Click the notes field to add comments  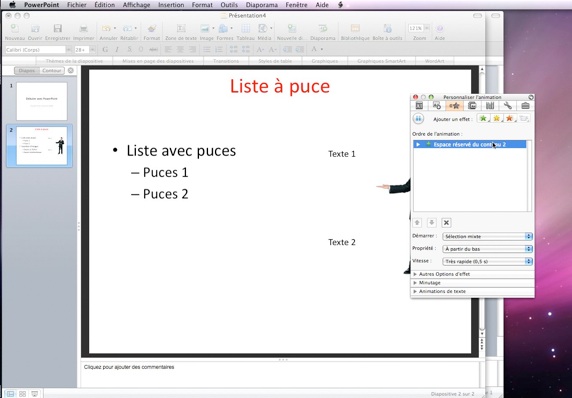[x=279, y=374]
